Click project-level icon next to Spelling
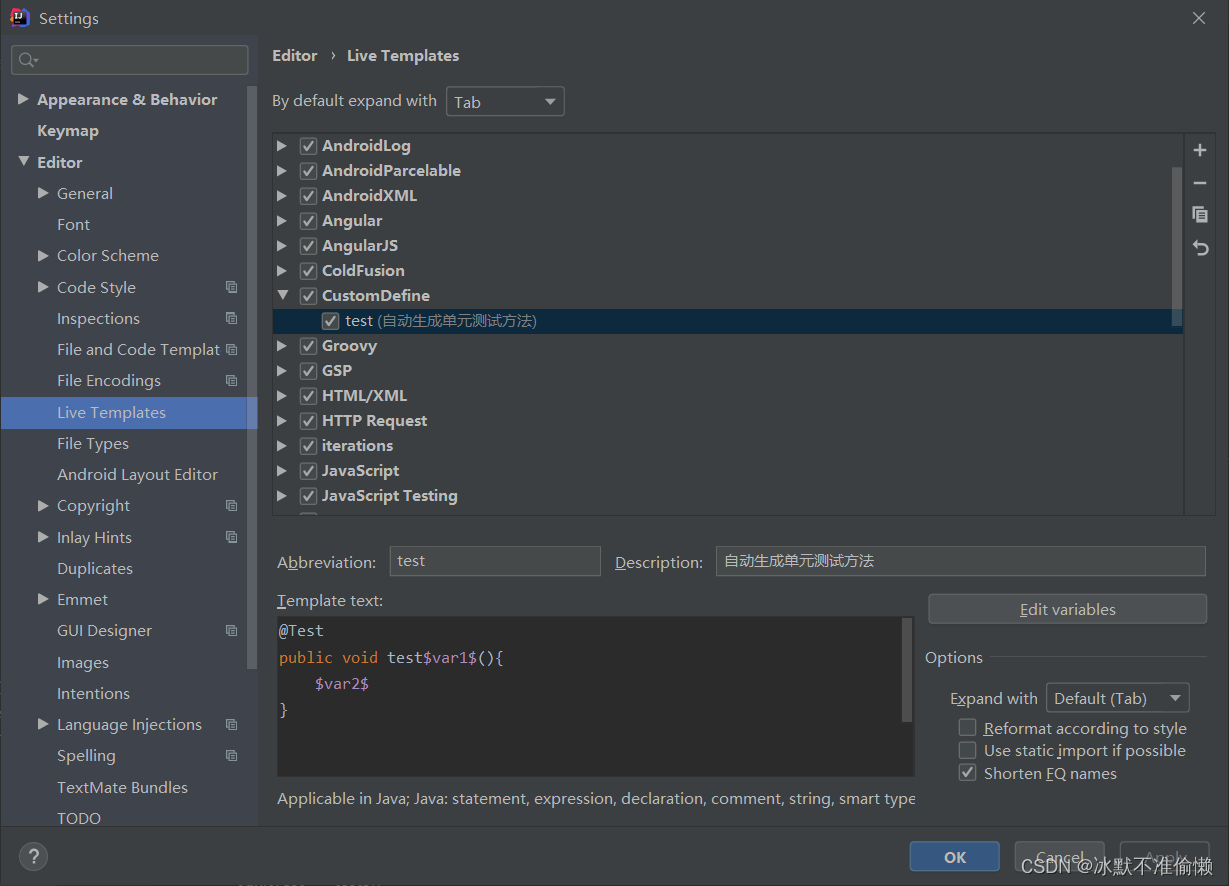This screenshot has height=886, width=1229. coord(232,755)
